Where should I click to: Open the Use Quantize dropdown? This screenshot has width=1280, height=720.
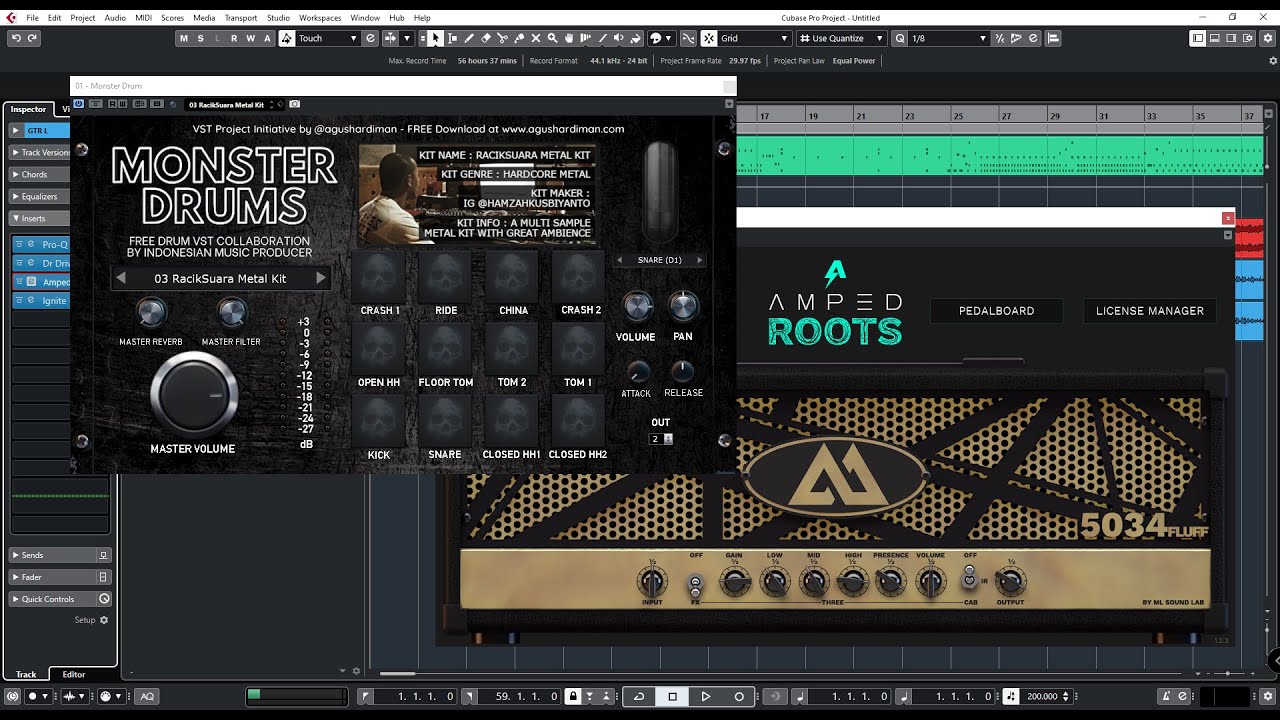(841, 38)
